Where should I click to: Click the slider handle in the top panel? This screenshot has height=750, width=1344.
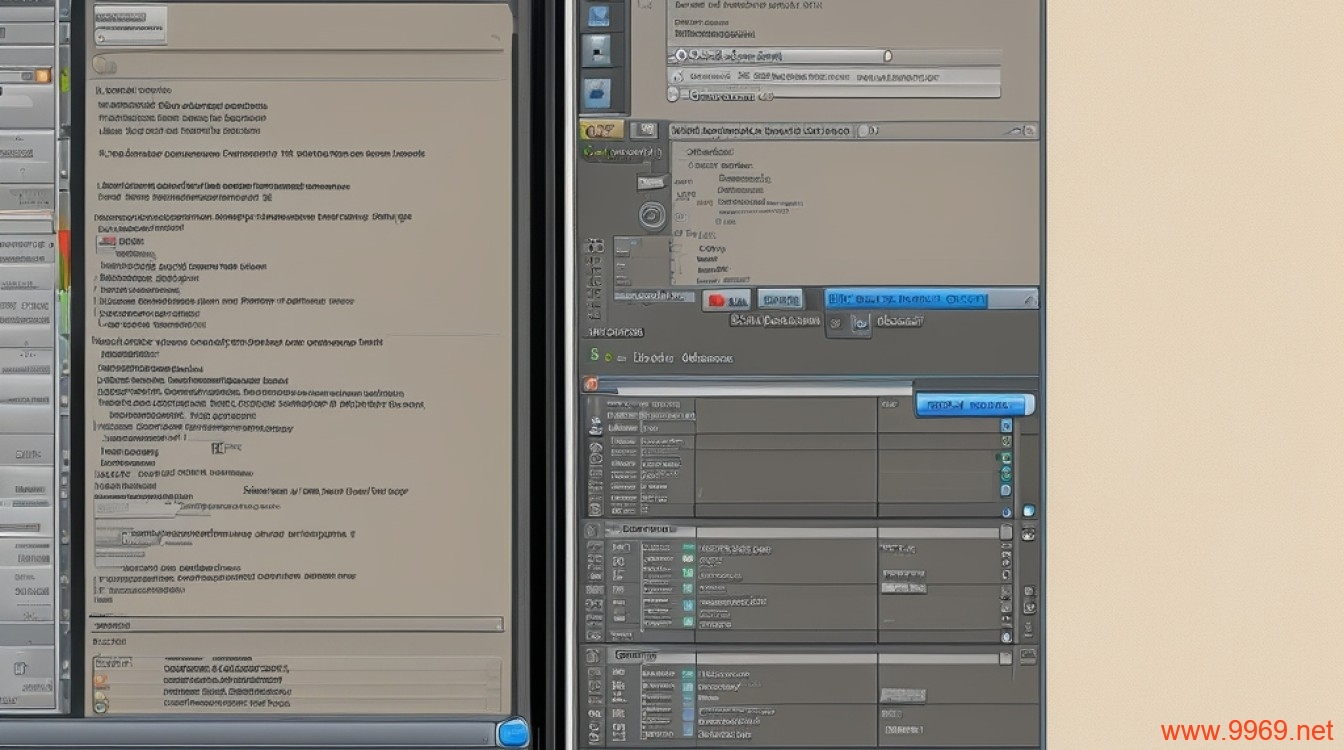tap(887, 56)
